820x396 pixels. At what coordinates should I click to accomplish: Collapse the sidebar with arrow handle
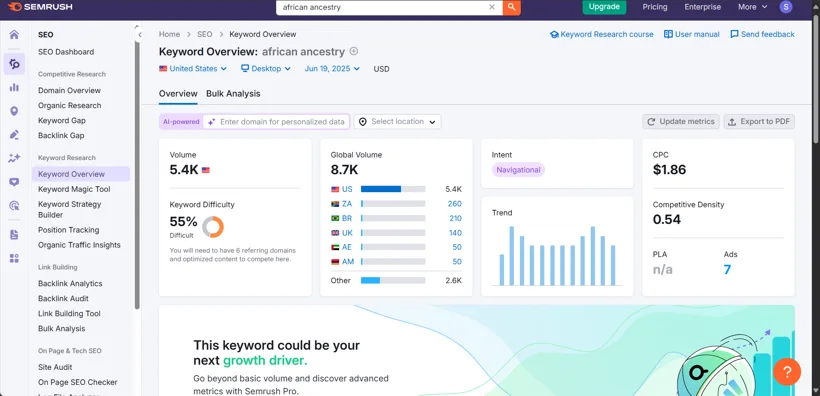pos(139,35)
